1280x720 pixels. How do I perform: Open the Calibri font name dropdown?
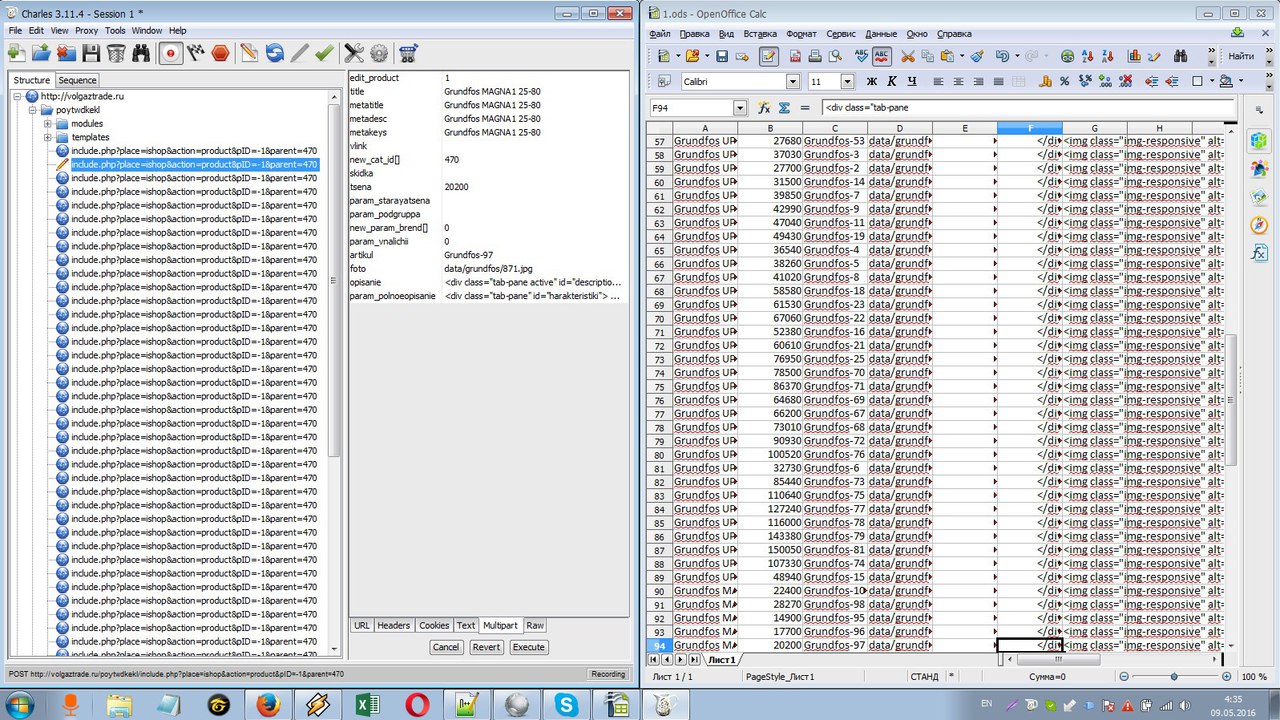coord(793,82)
